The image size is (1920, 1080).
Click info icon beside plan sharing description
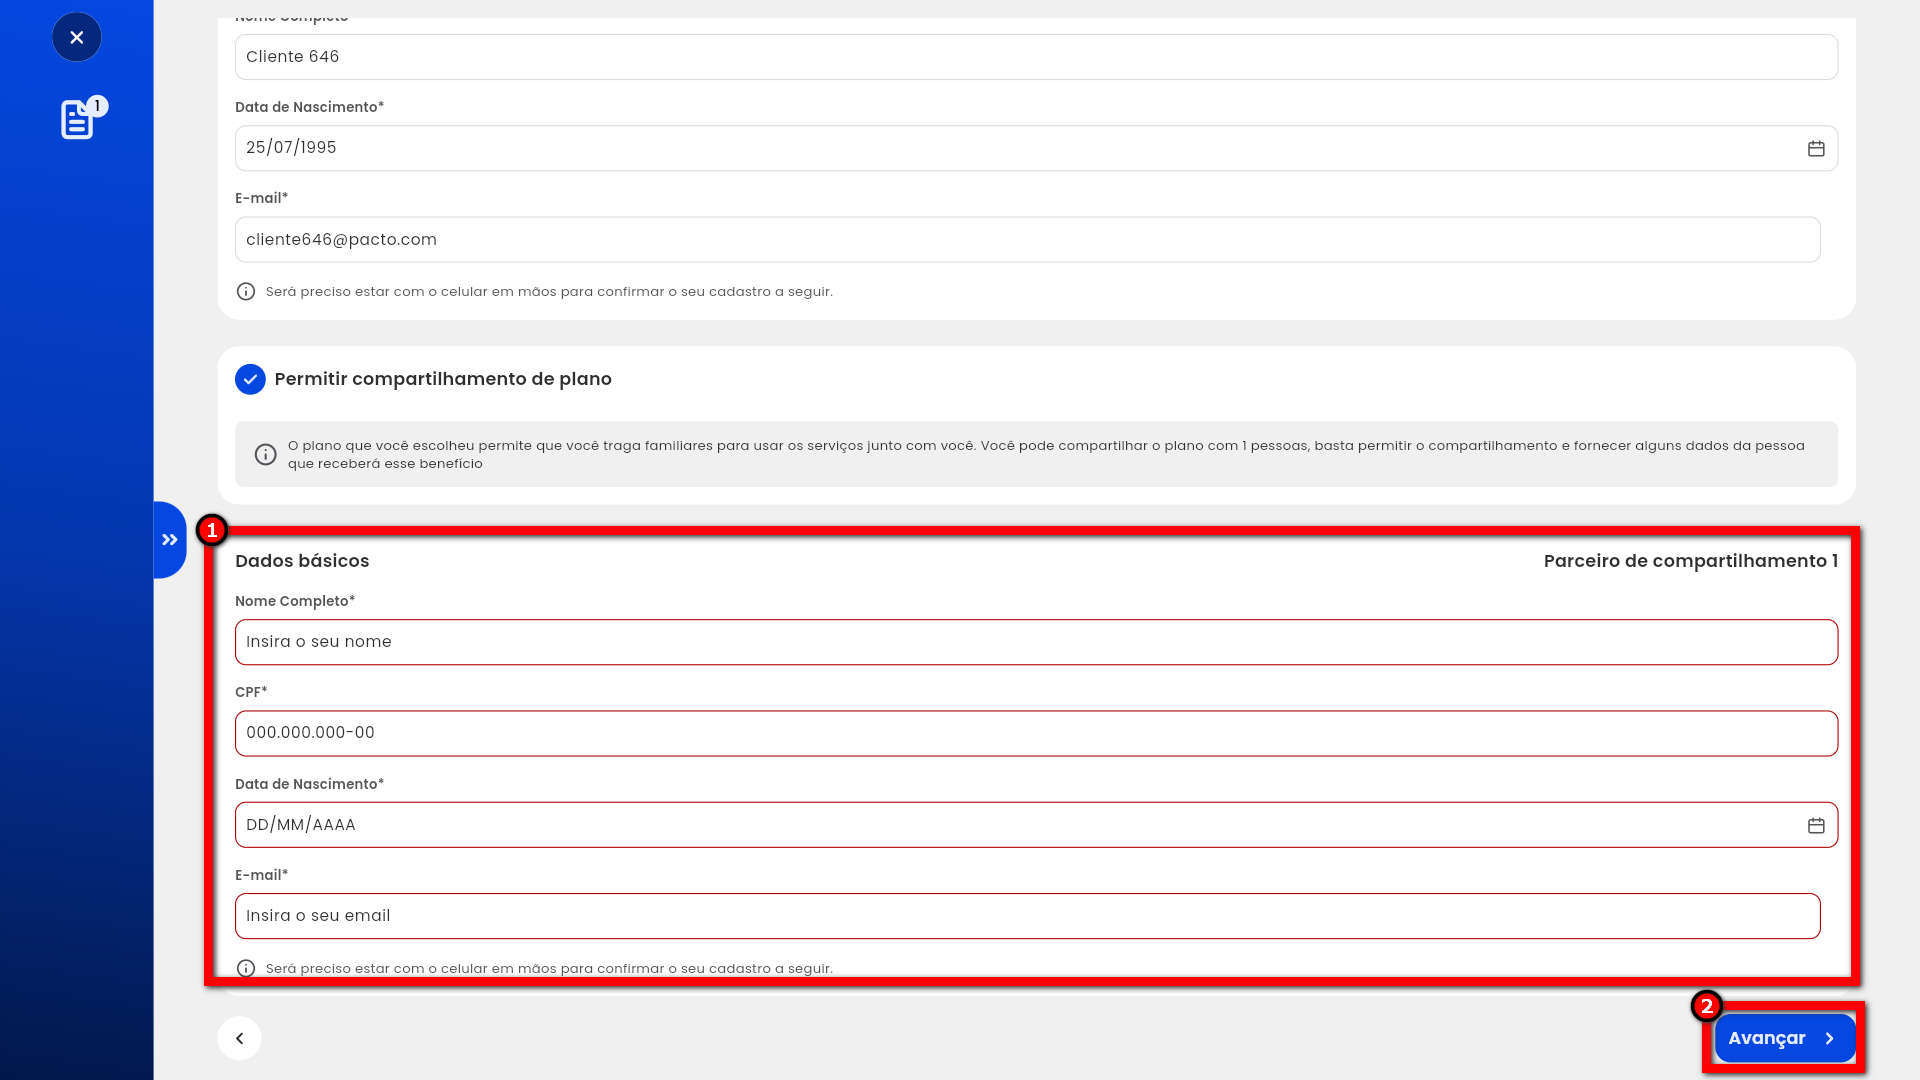coord(265,454)
